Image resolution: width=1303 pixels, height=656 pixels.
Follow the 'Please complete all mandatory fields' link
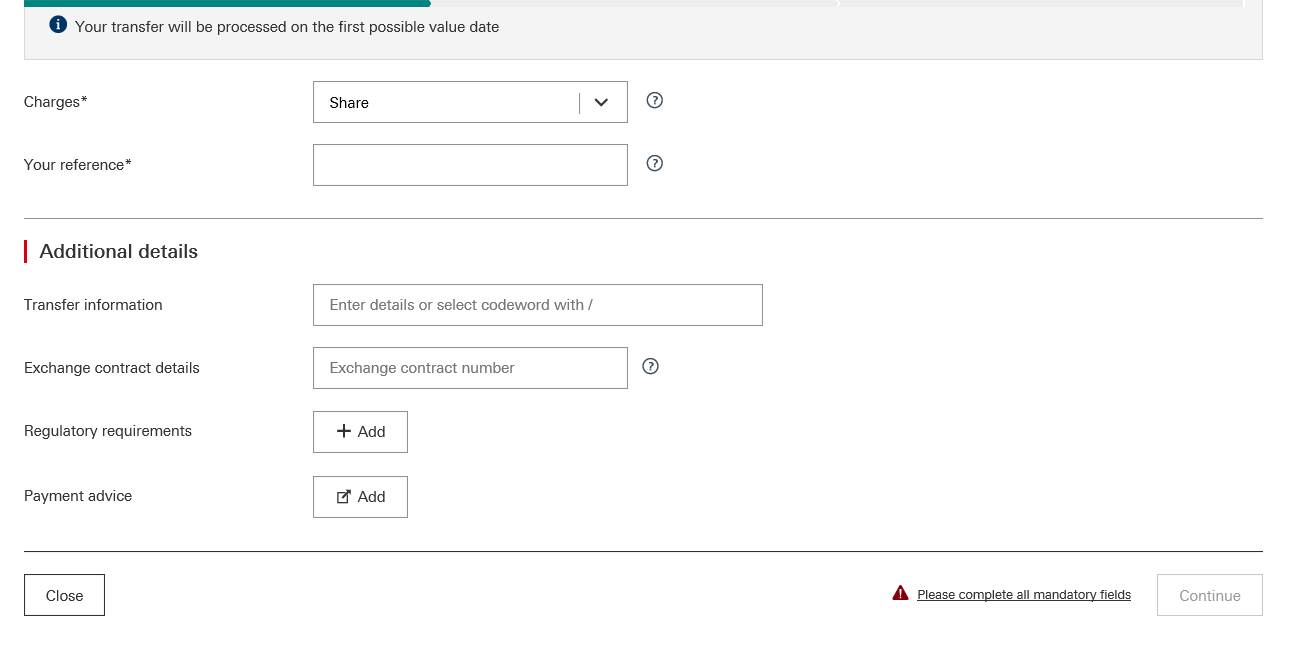coord(1023,595)
